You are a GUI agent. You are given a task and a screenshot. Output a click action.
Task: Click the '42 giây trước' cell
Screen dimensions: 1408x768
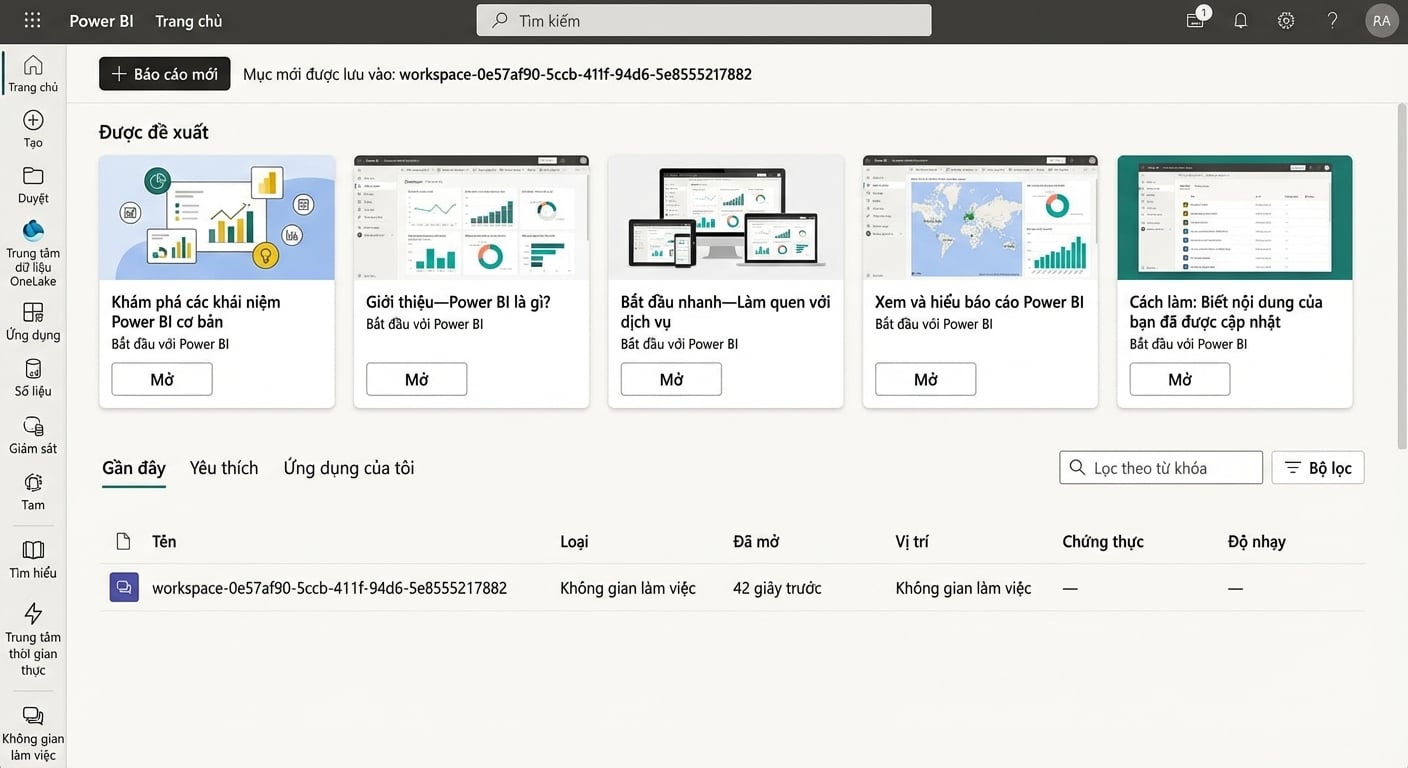coord(777,588)
